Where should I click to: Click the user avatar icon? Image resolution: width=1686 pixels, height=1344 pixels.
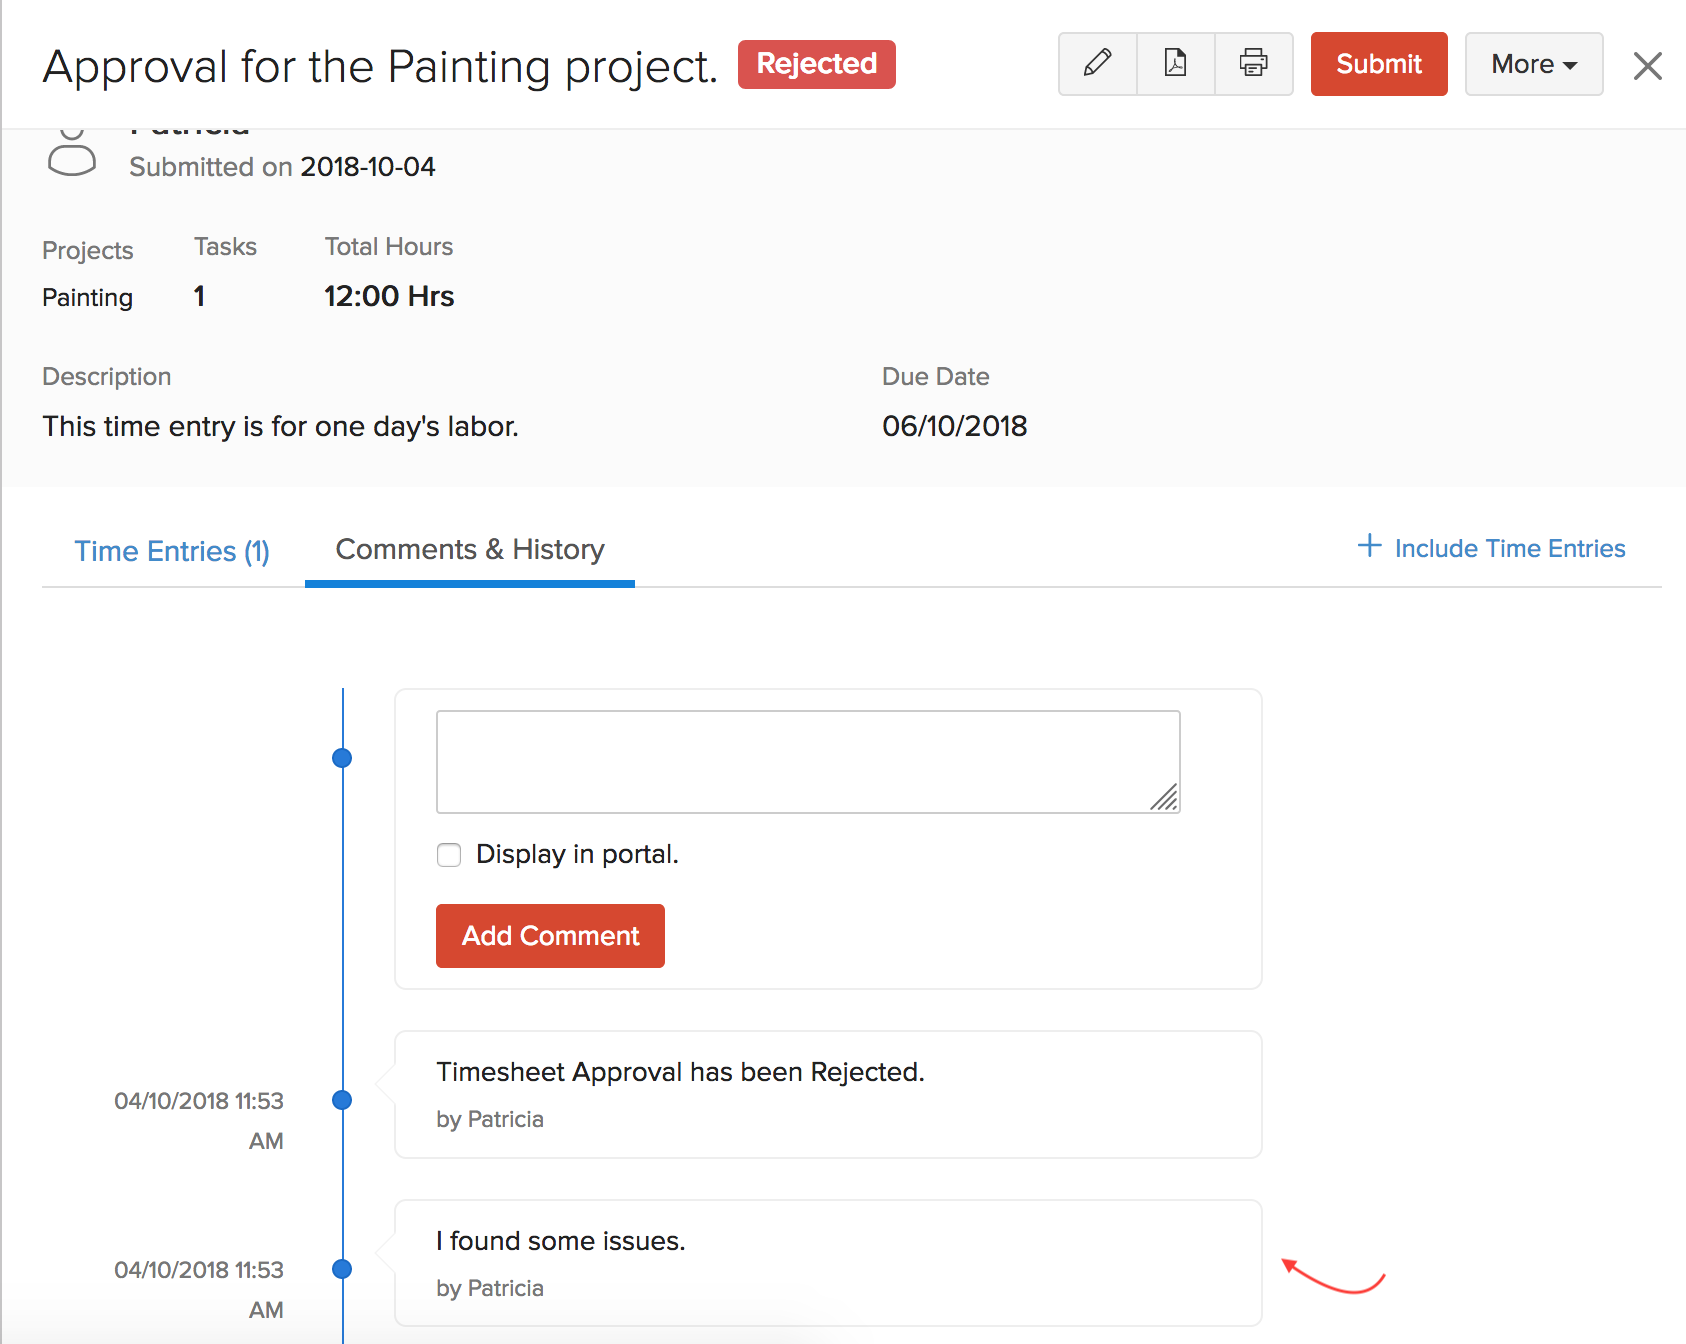(x=72, y=153)
